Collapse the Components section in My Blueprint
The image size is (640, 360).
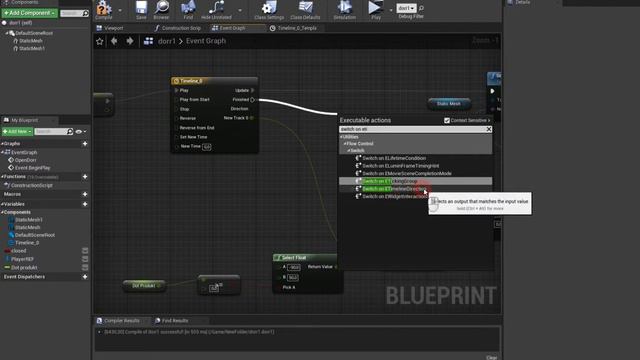(x=2, y=212)
